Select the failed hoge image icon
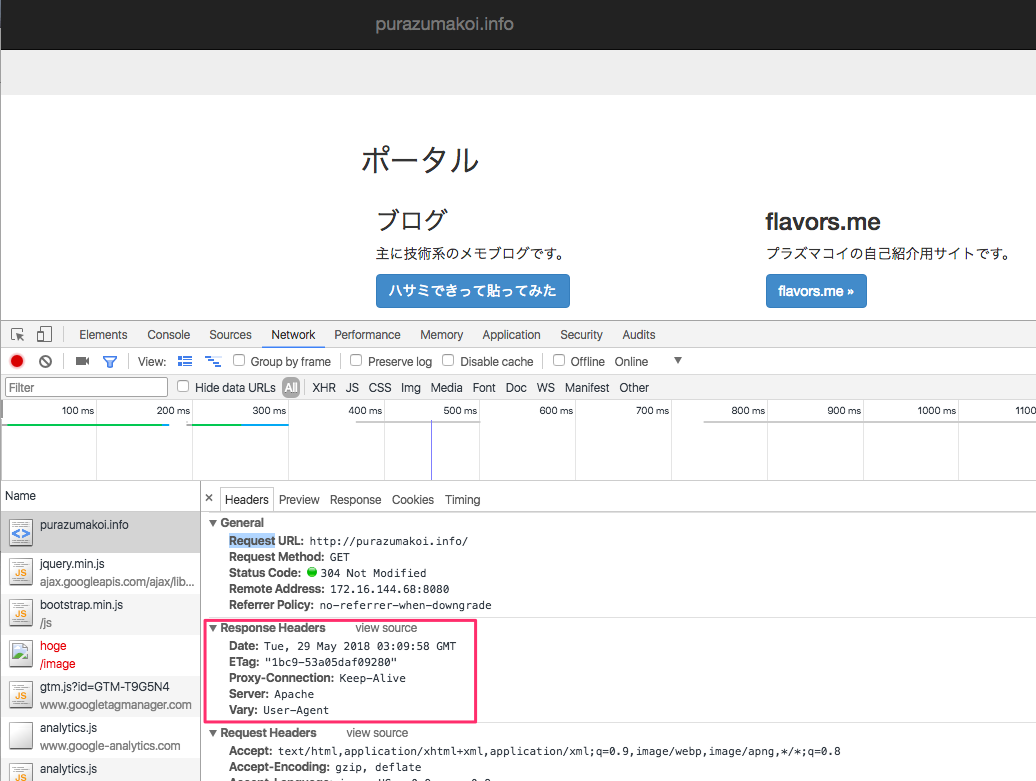Image resolution: width=1036 pixels, height=781 pixels. point(20,654)
